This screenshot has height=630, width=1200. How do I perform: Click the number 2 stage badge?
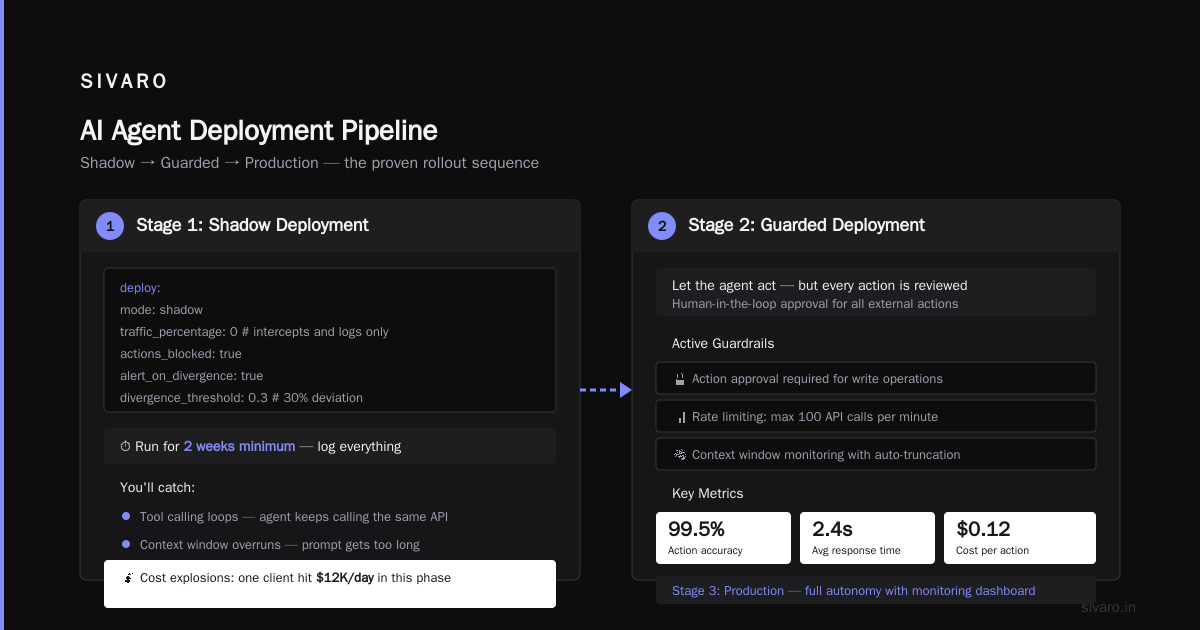[x=662, y=226]
